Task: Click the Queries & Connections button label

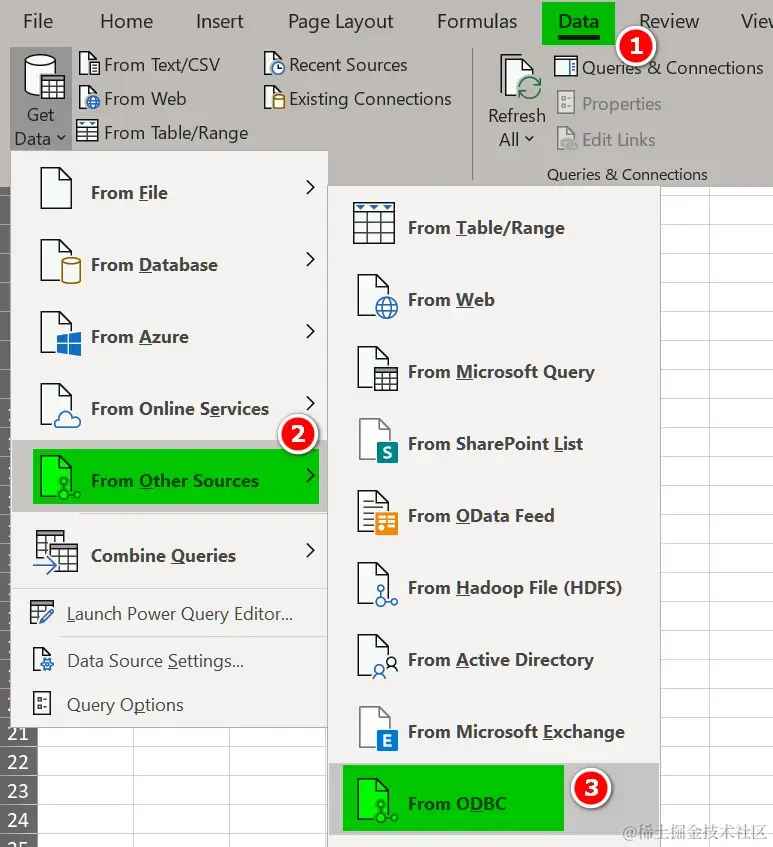Action: click(672, 68)
